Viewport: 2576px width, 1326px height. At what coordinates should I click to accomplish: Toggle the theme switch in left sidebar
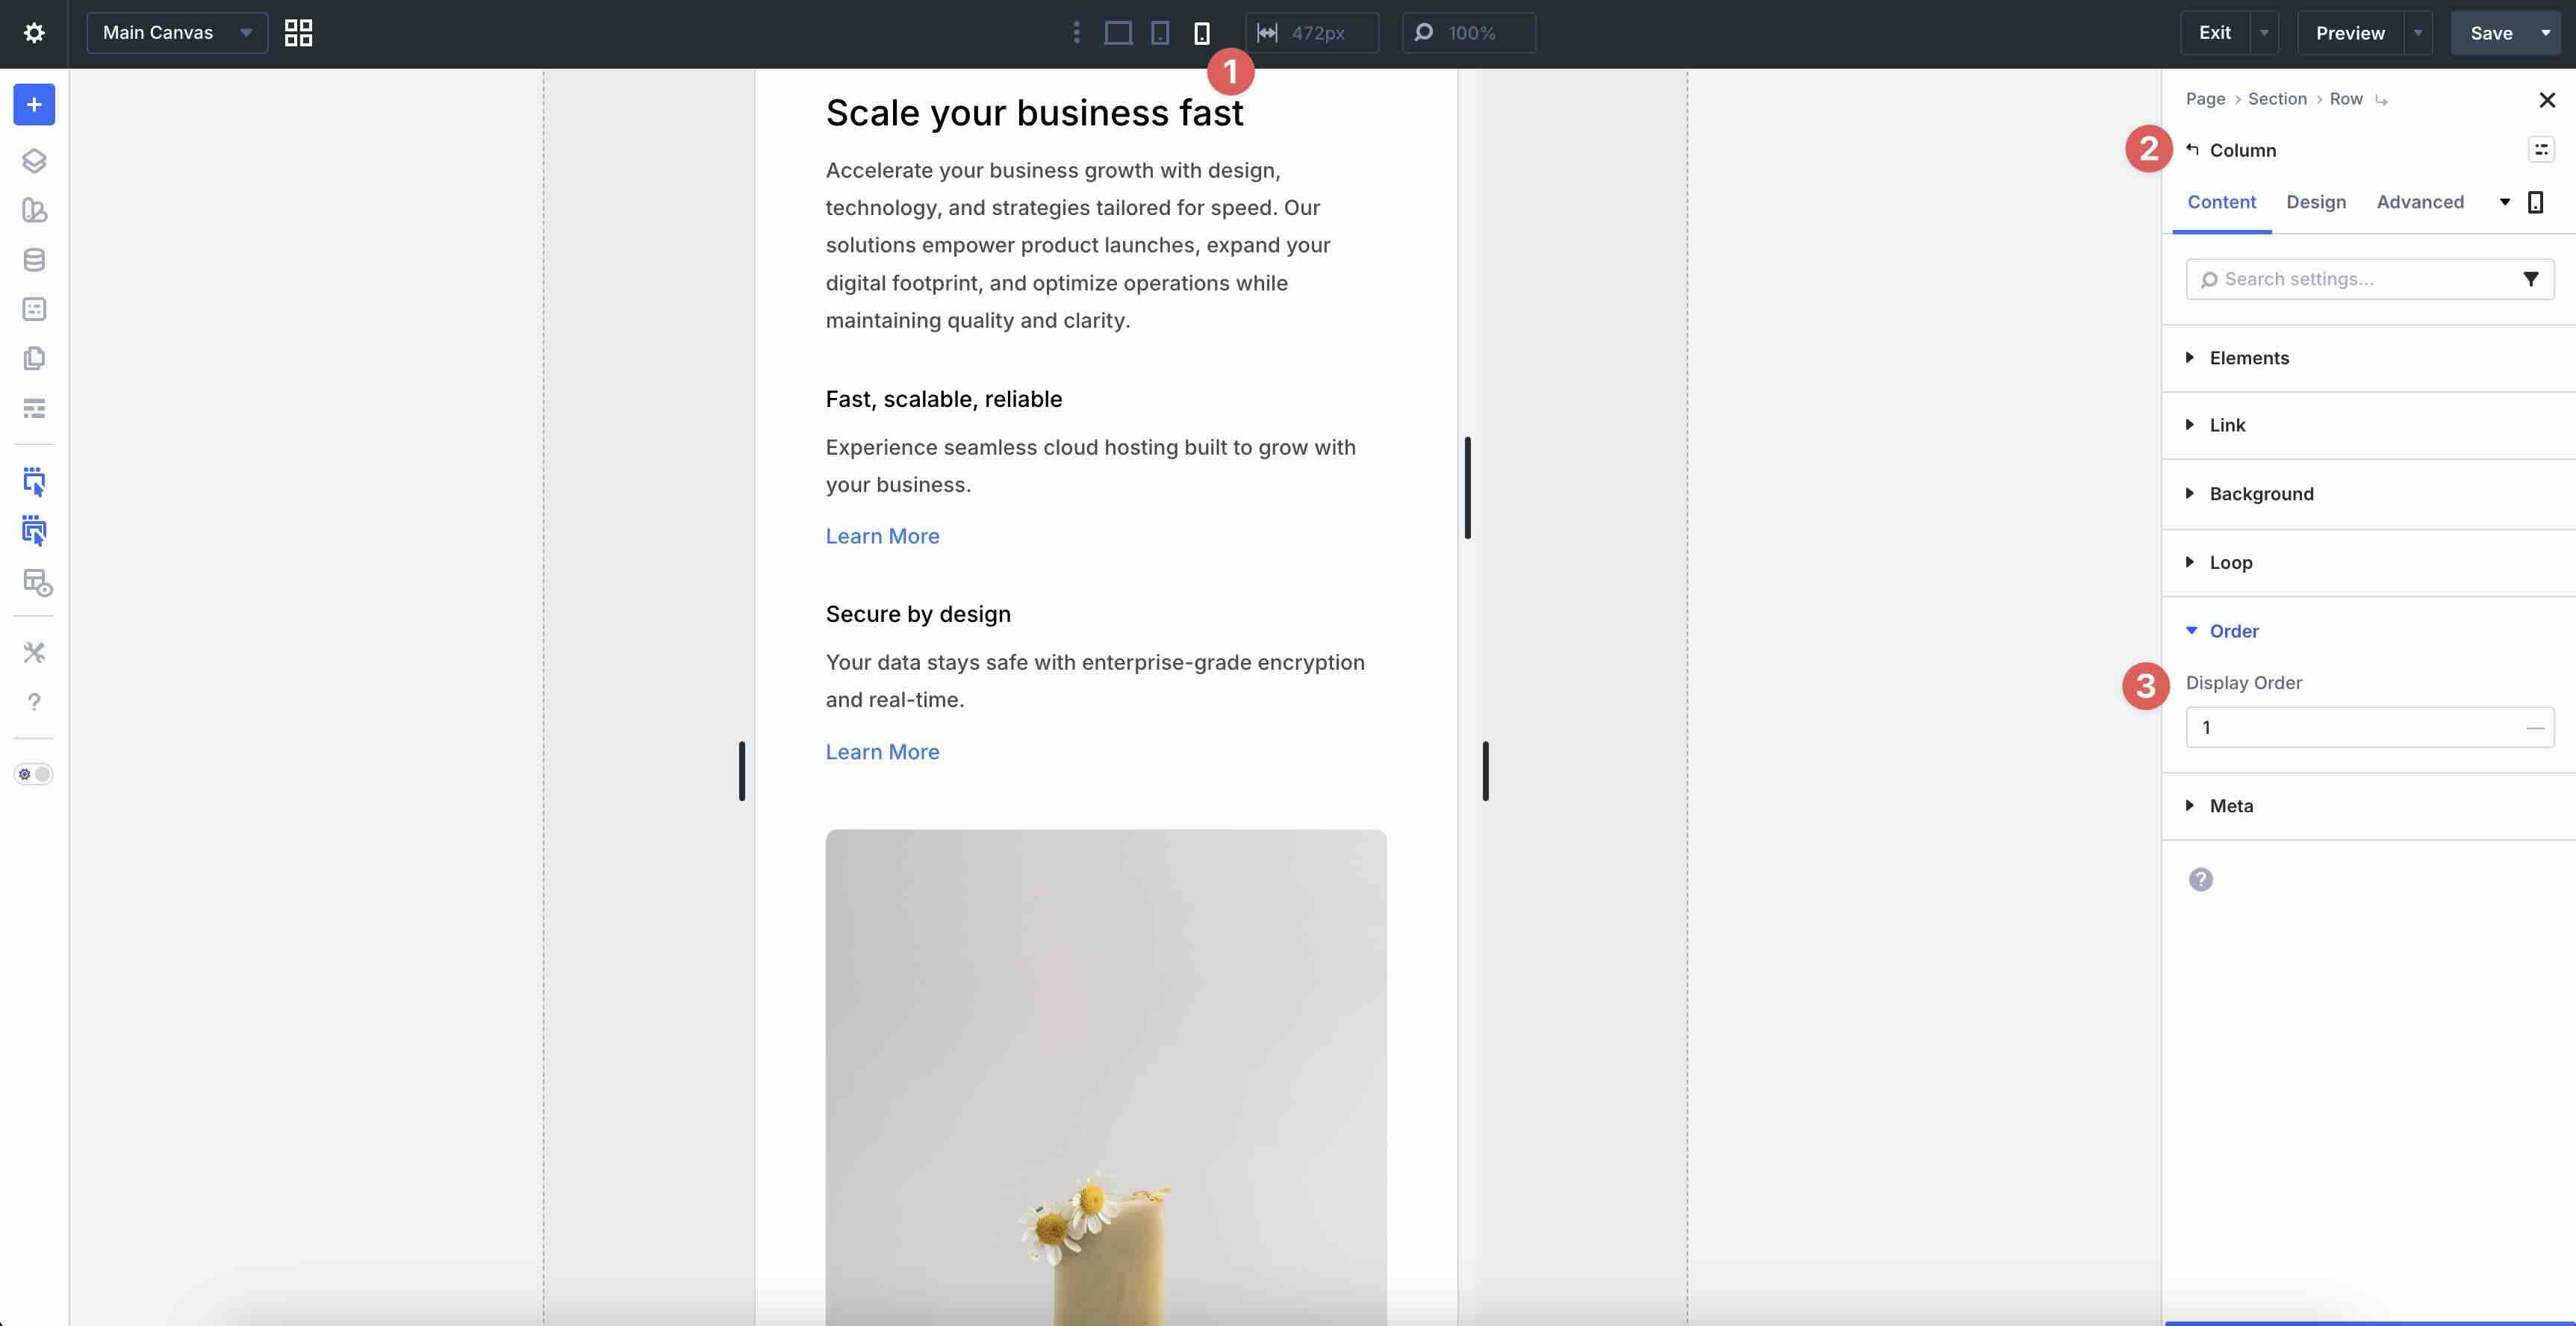[34, 774]
